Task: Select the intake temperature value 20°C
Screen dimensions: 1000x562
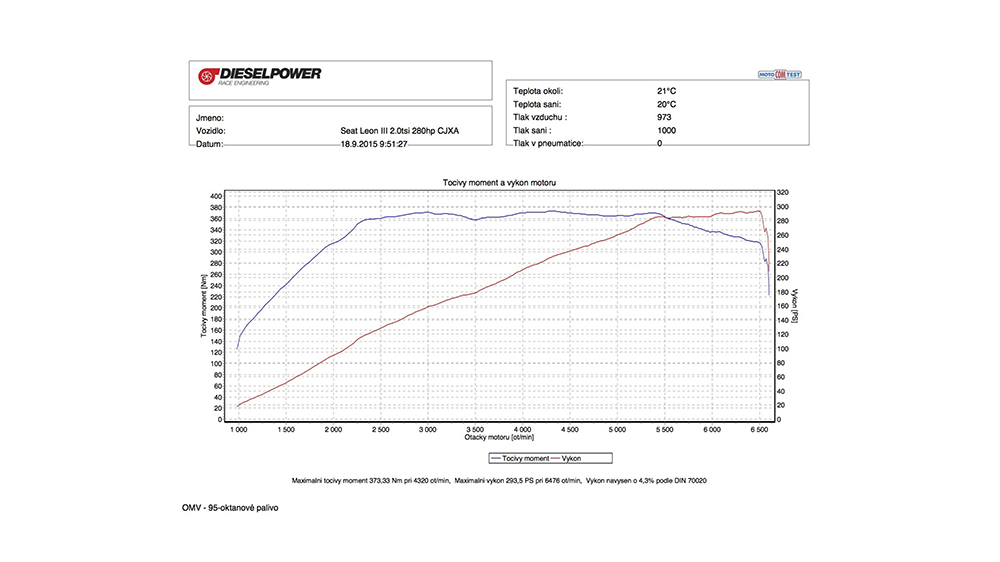Action: tap(666, 104)
